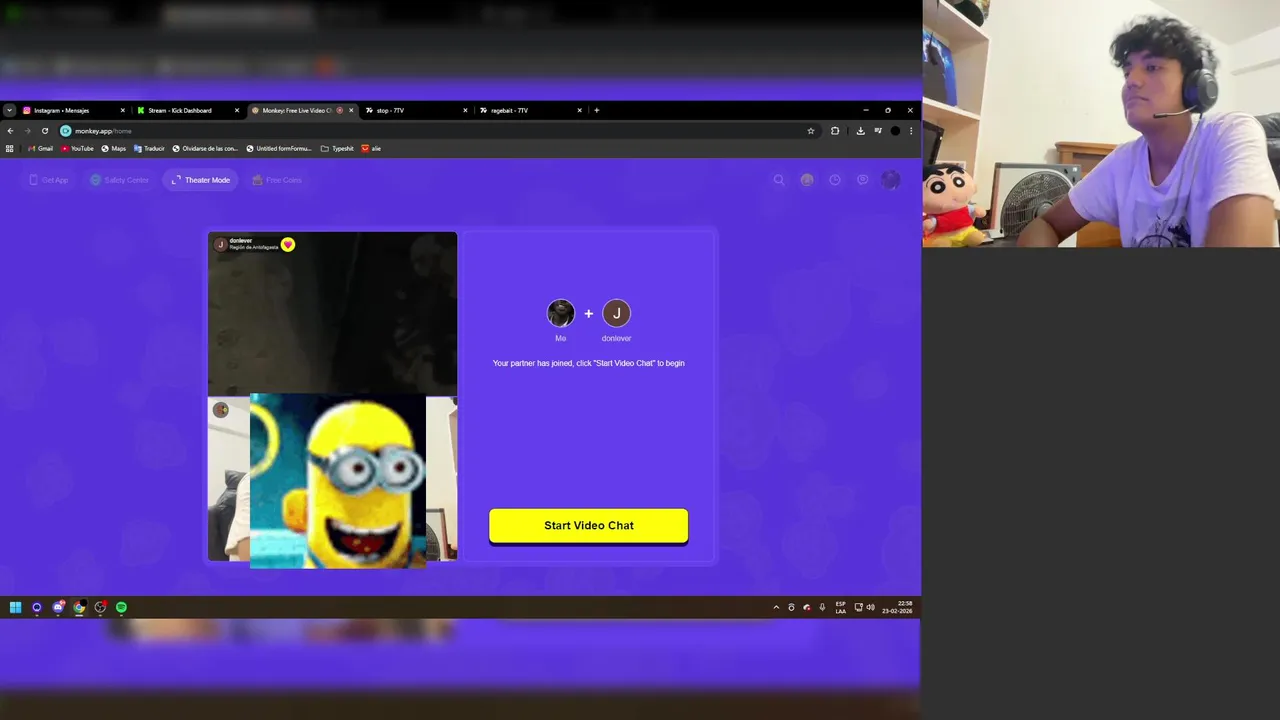Open the browser downloads icon
1280x720 pixels.
point(860,131)
